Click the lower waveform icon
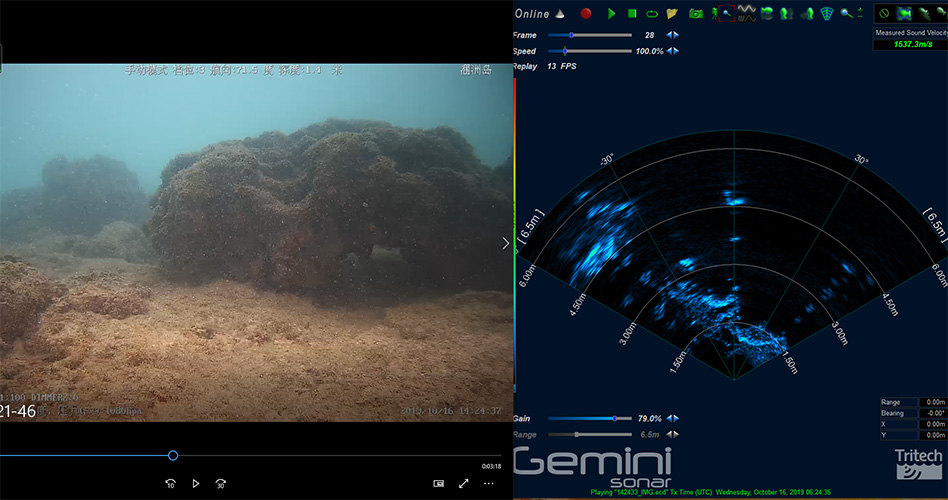 747,19
